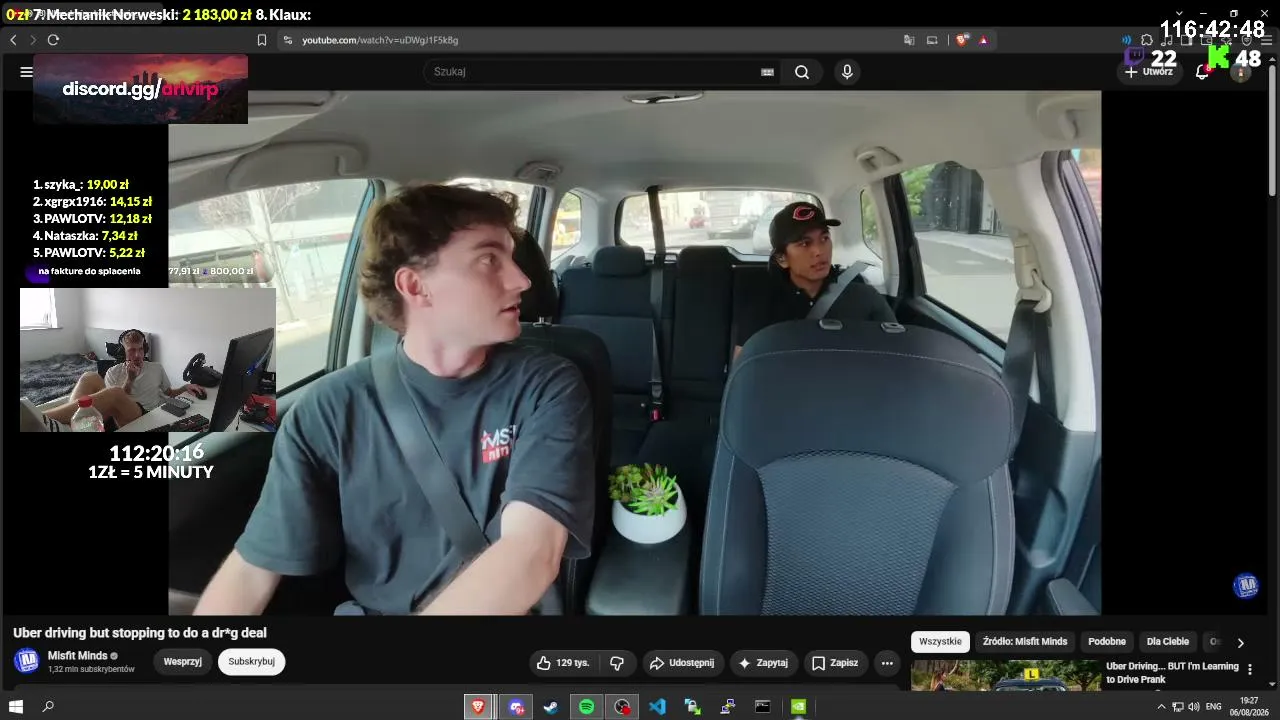The image size is (1280, 720).
Task: Click the Udostępnij share button
Action: [x=681, y=663]
